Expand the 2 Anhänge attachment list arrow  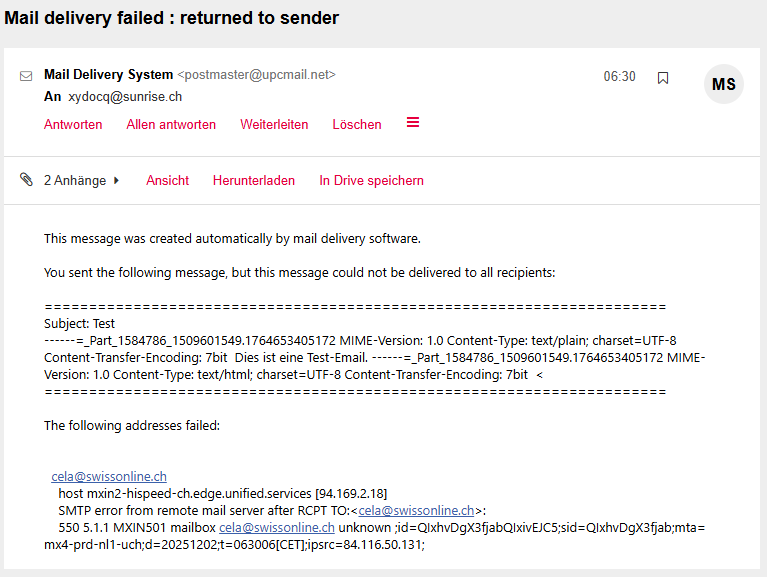coord(117,181)
